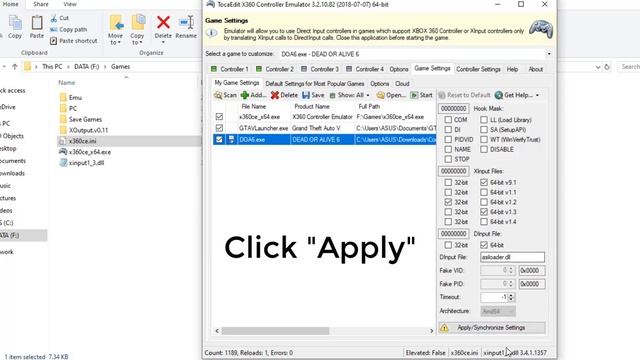Click the horizontal scrollbar thumb in game list
The image size is (640, 360).
click(276, 331)
